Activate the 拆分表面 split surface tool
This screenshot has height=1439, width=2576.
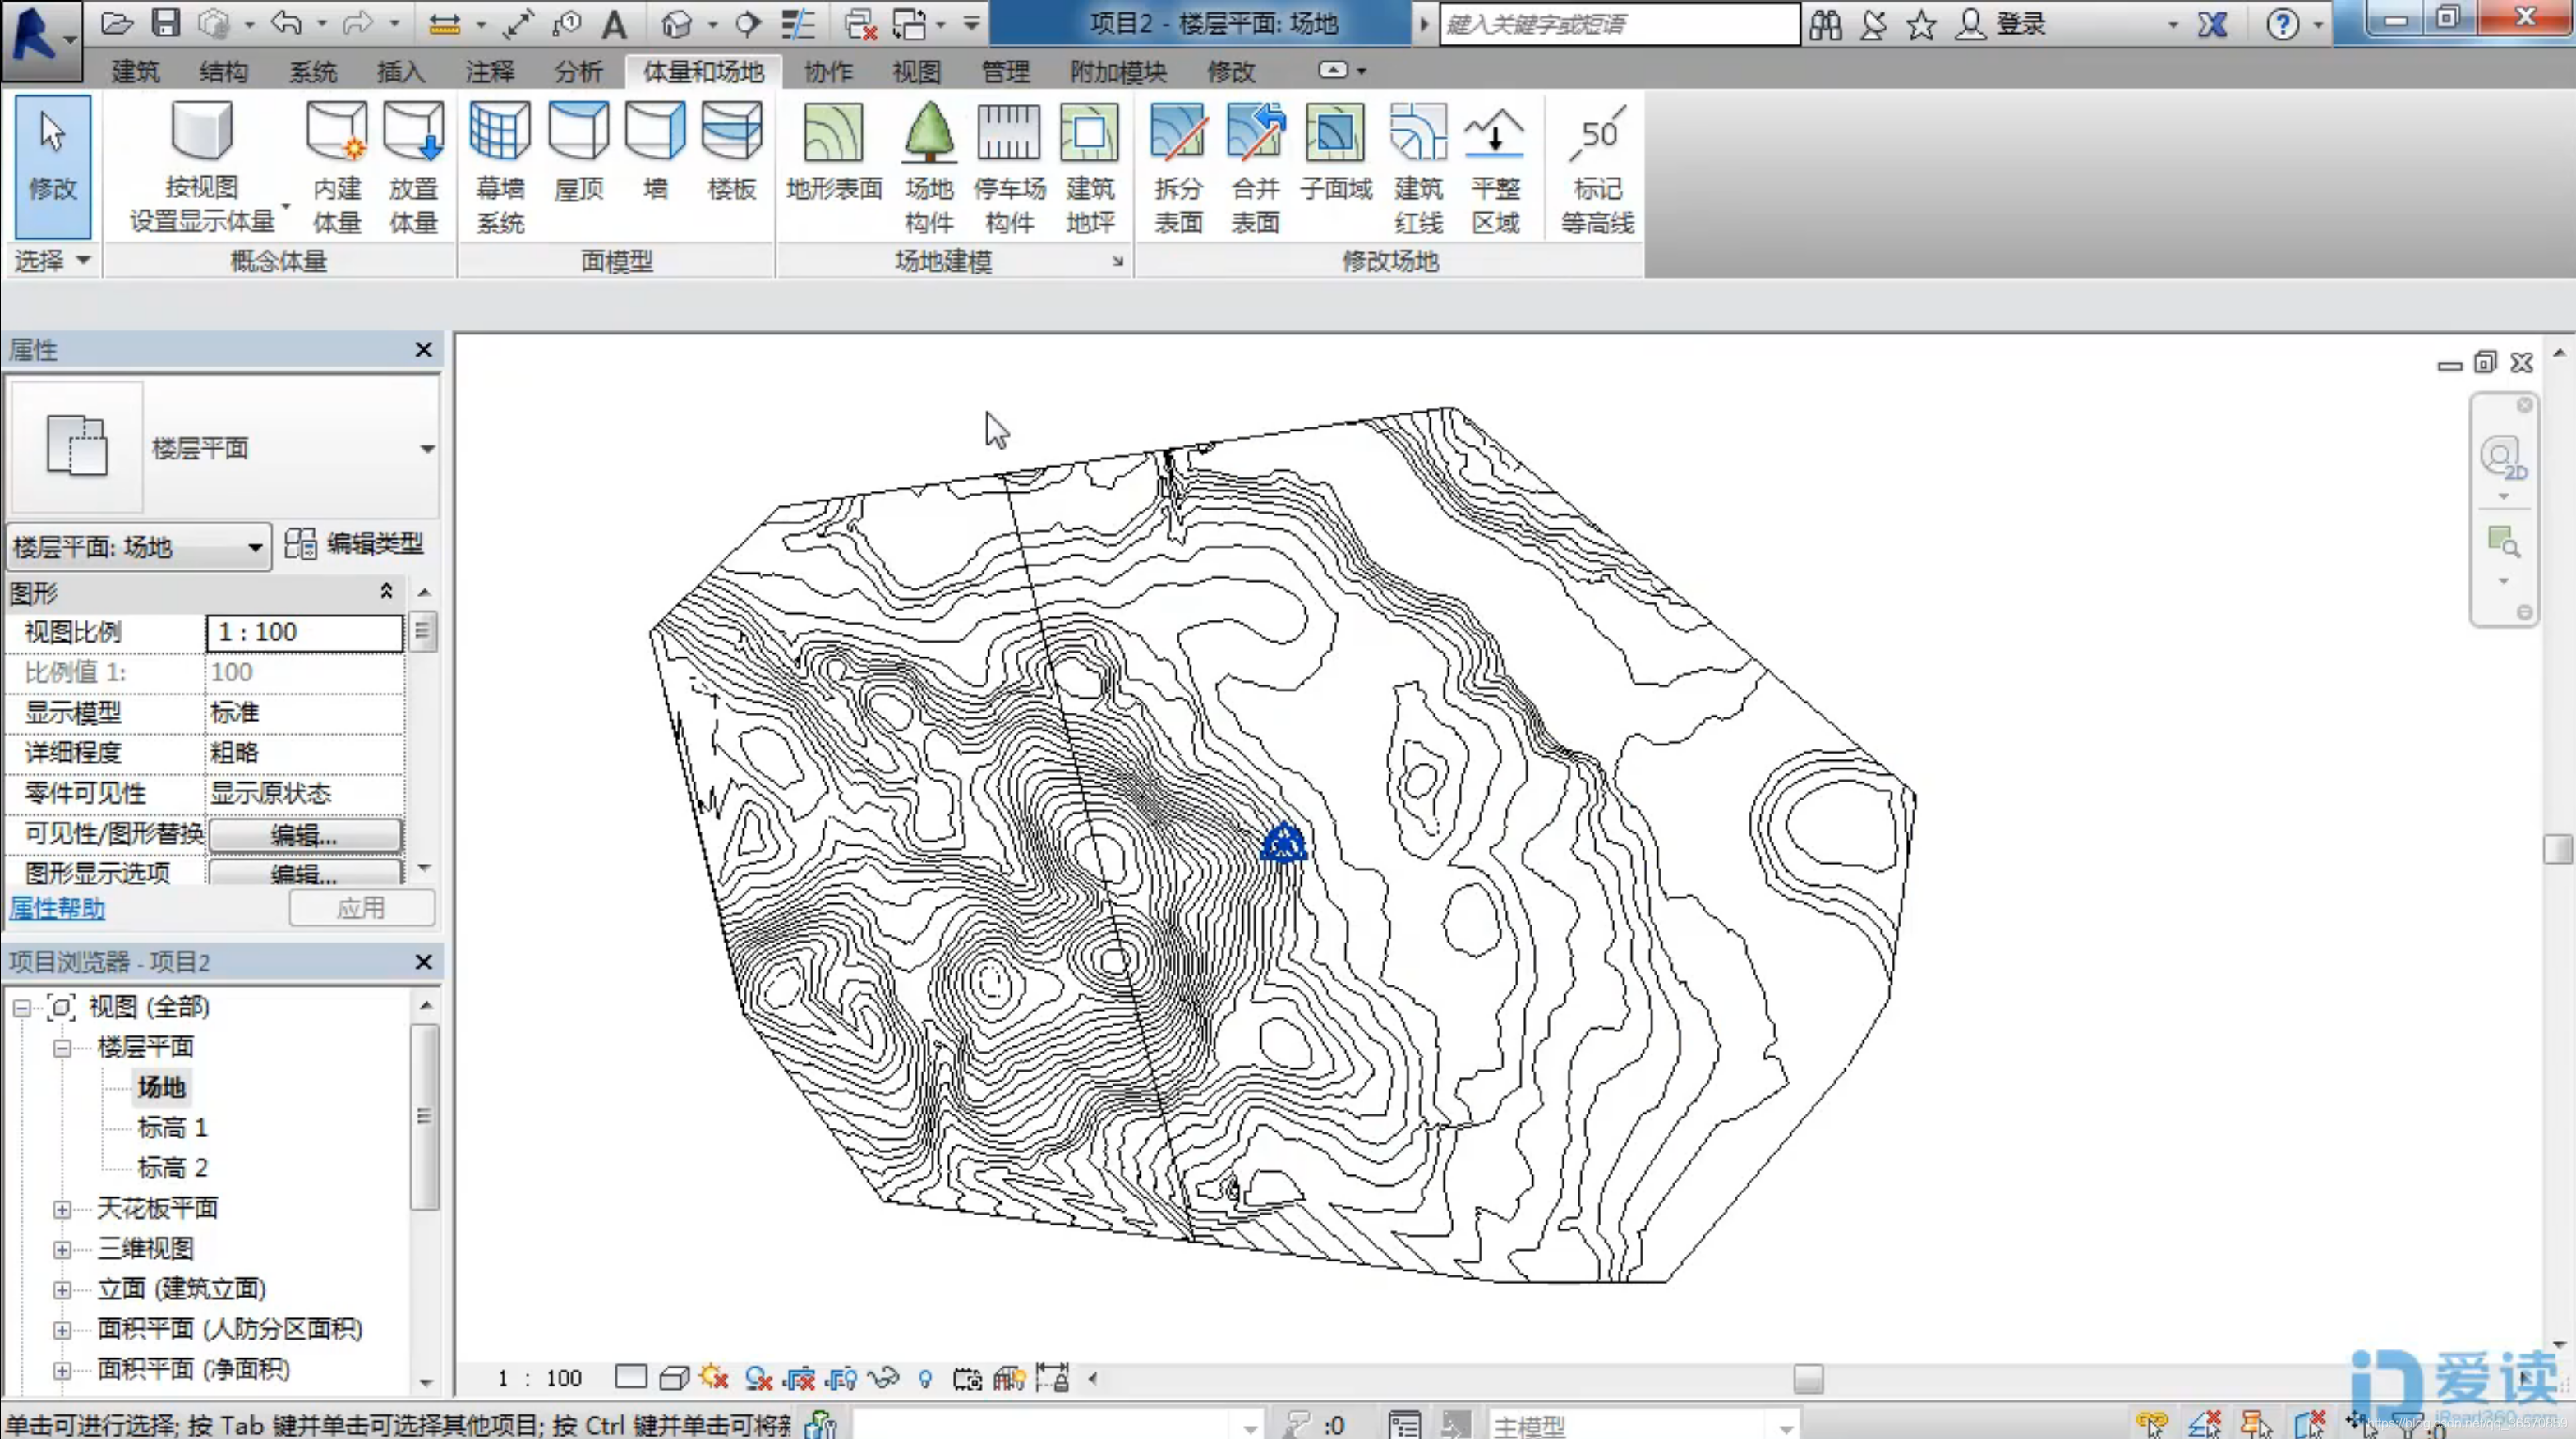click(x=1178, y=167)
